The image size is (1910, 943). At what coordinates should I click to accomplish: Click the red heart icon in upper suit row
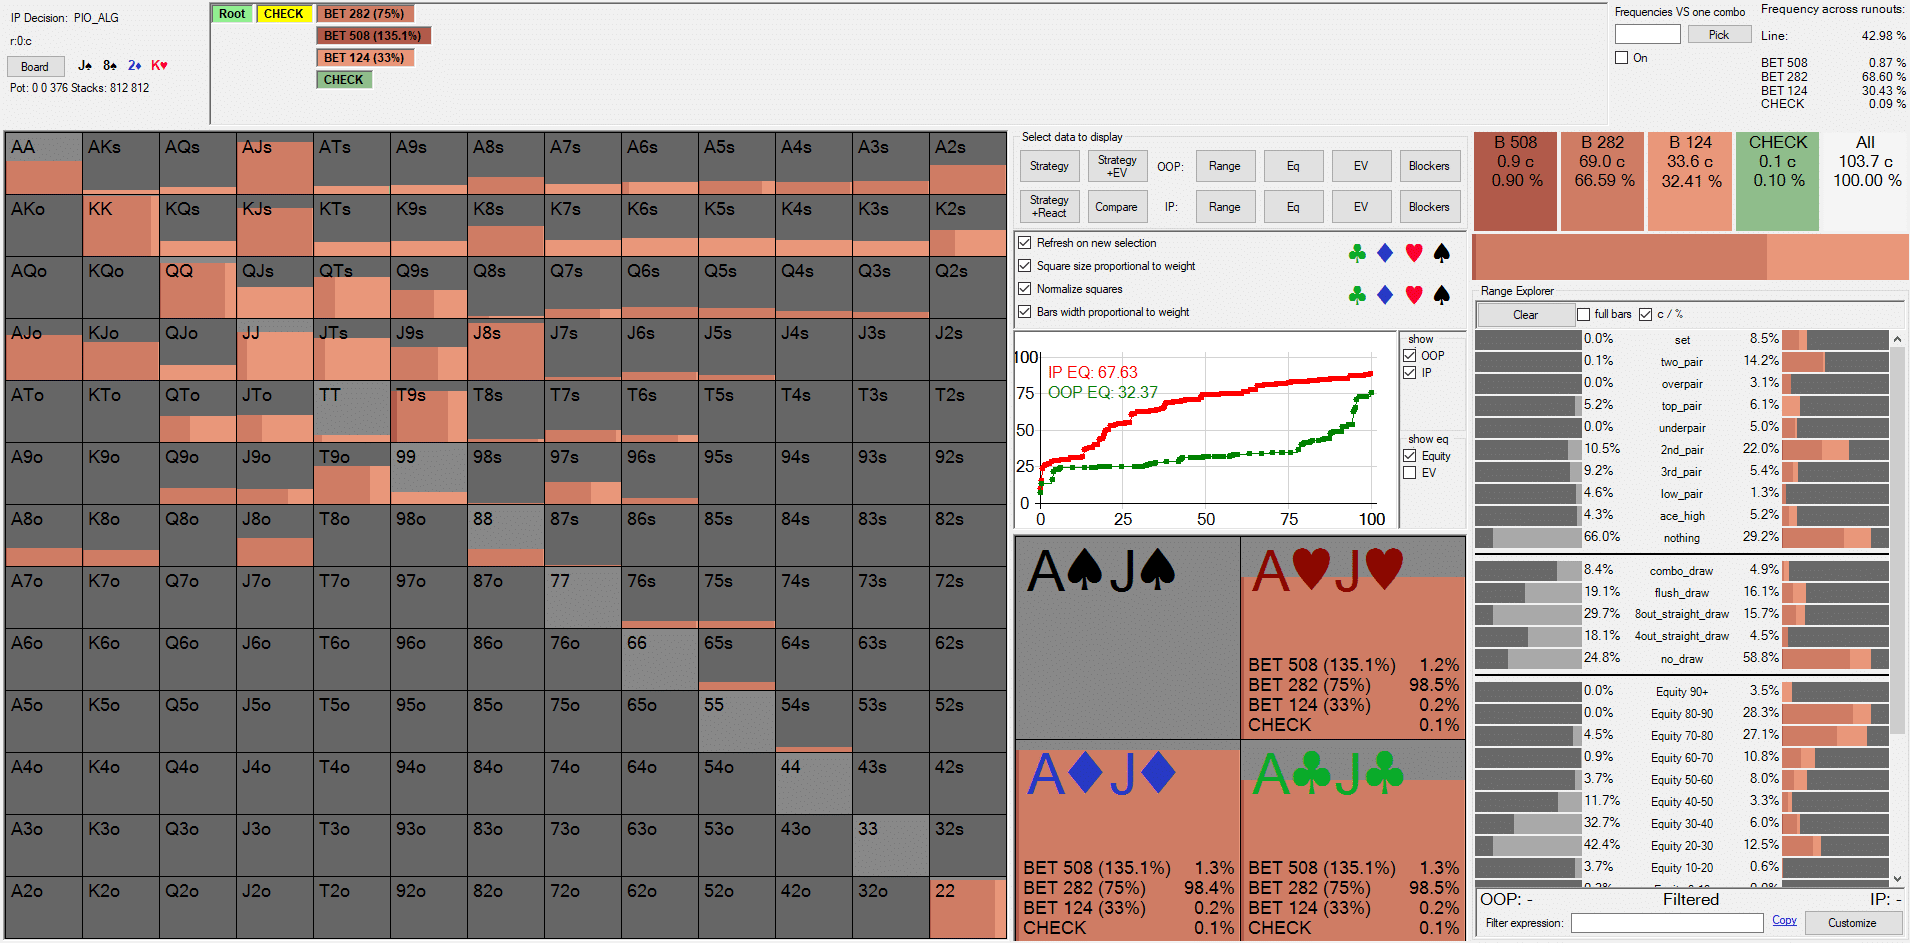[1413, 253]
